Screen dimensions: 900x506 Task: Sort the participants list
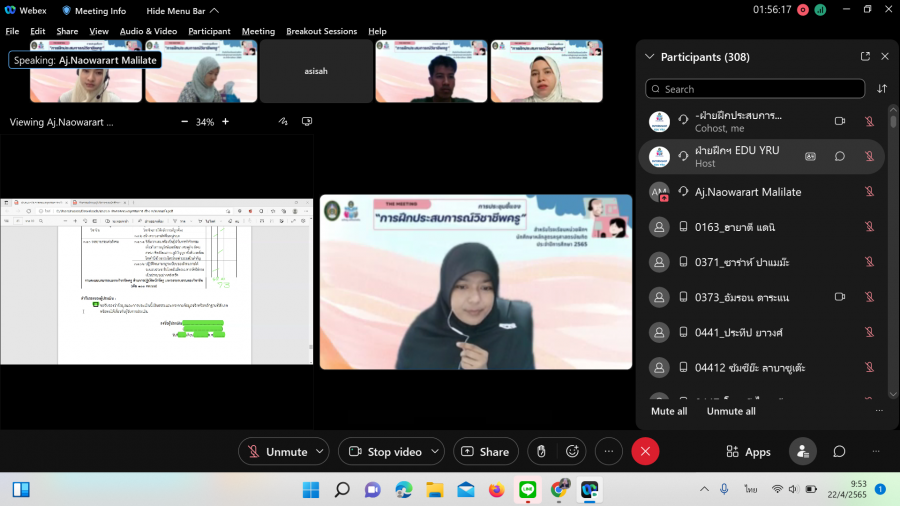click(x=882, y=89)
